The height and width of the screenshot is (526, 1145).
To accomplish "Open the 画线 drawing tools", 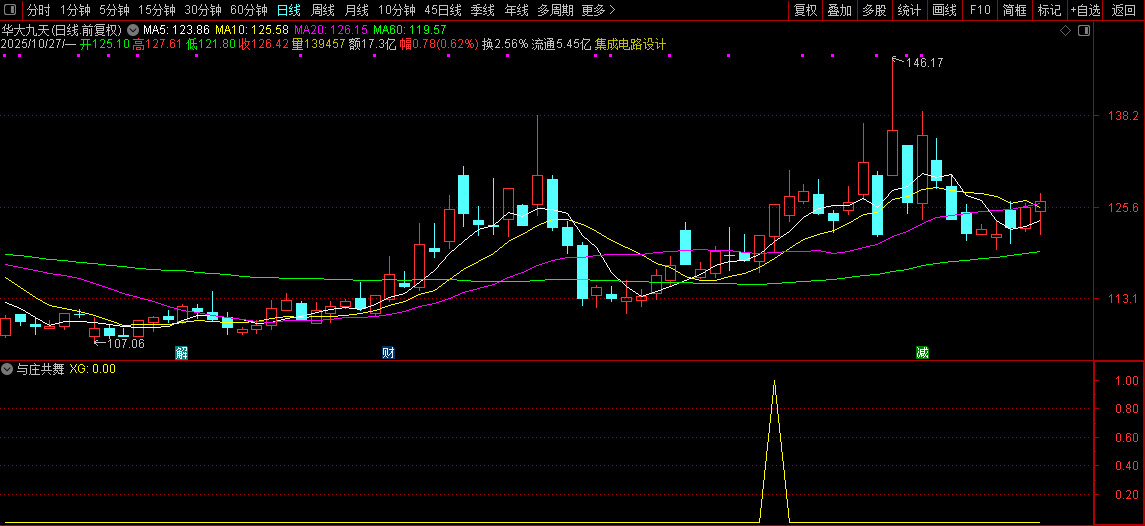I will point(944,10).
